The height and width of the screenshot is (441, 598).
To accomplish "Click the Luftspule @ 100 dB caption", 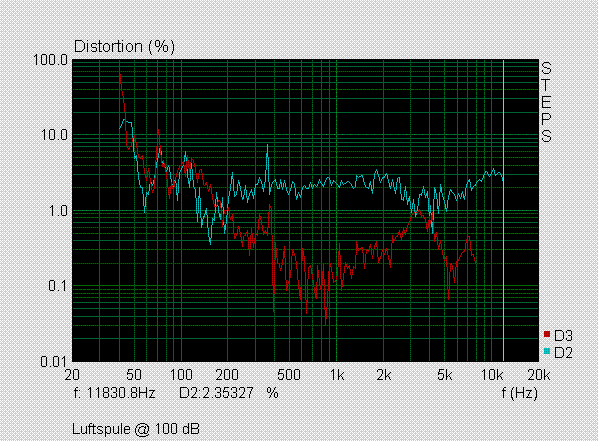I will tap(136, 429).
